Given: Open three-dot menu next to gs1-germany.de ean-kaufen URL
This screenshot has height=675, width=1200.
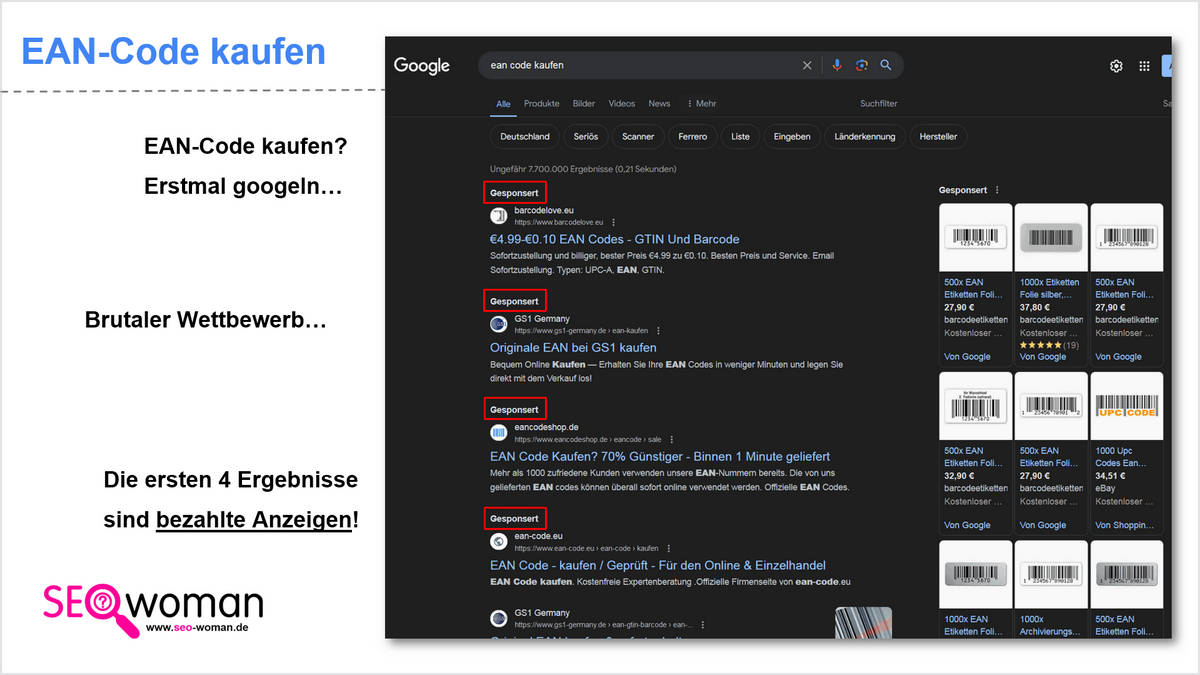Looking at the screenshot, I should tap(658, 331).
